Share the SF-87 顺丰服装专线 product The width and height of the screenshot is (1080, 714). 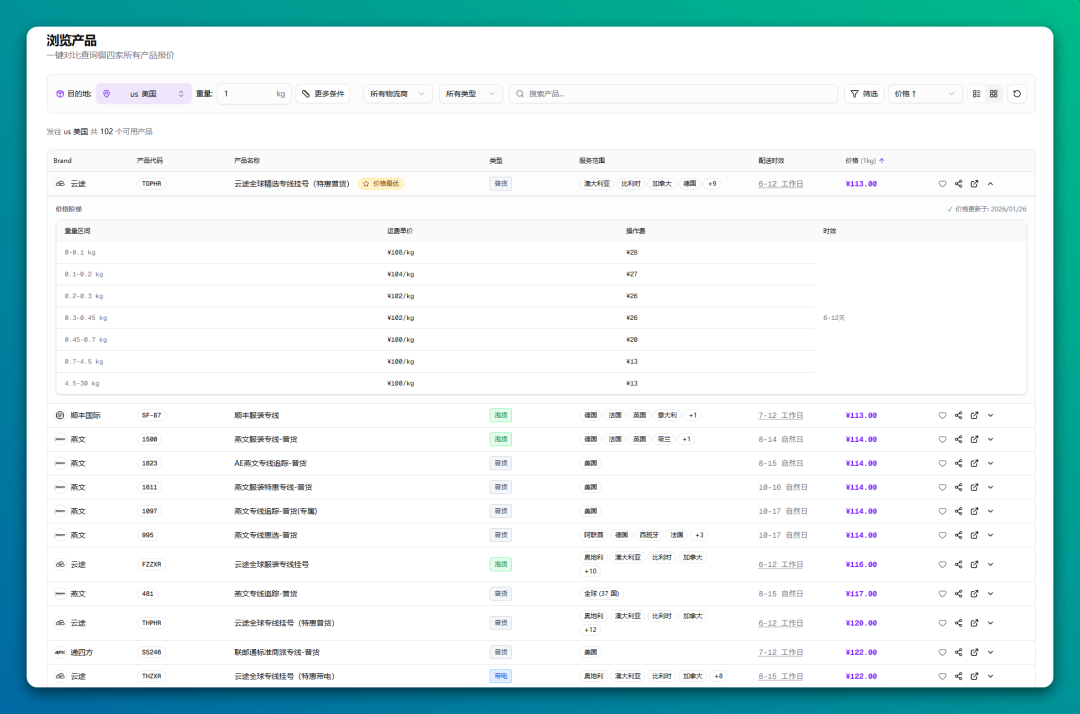tap(958, 415)
